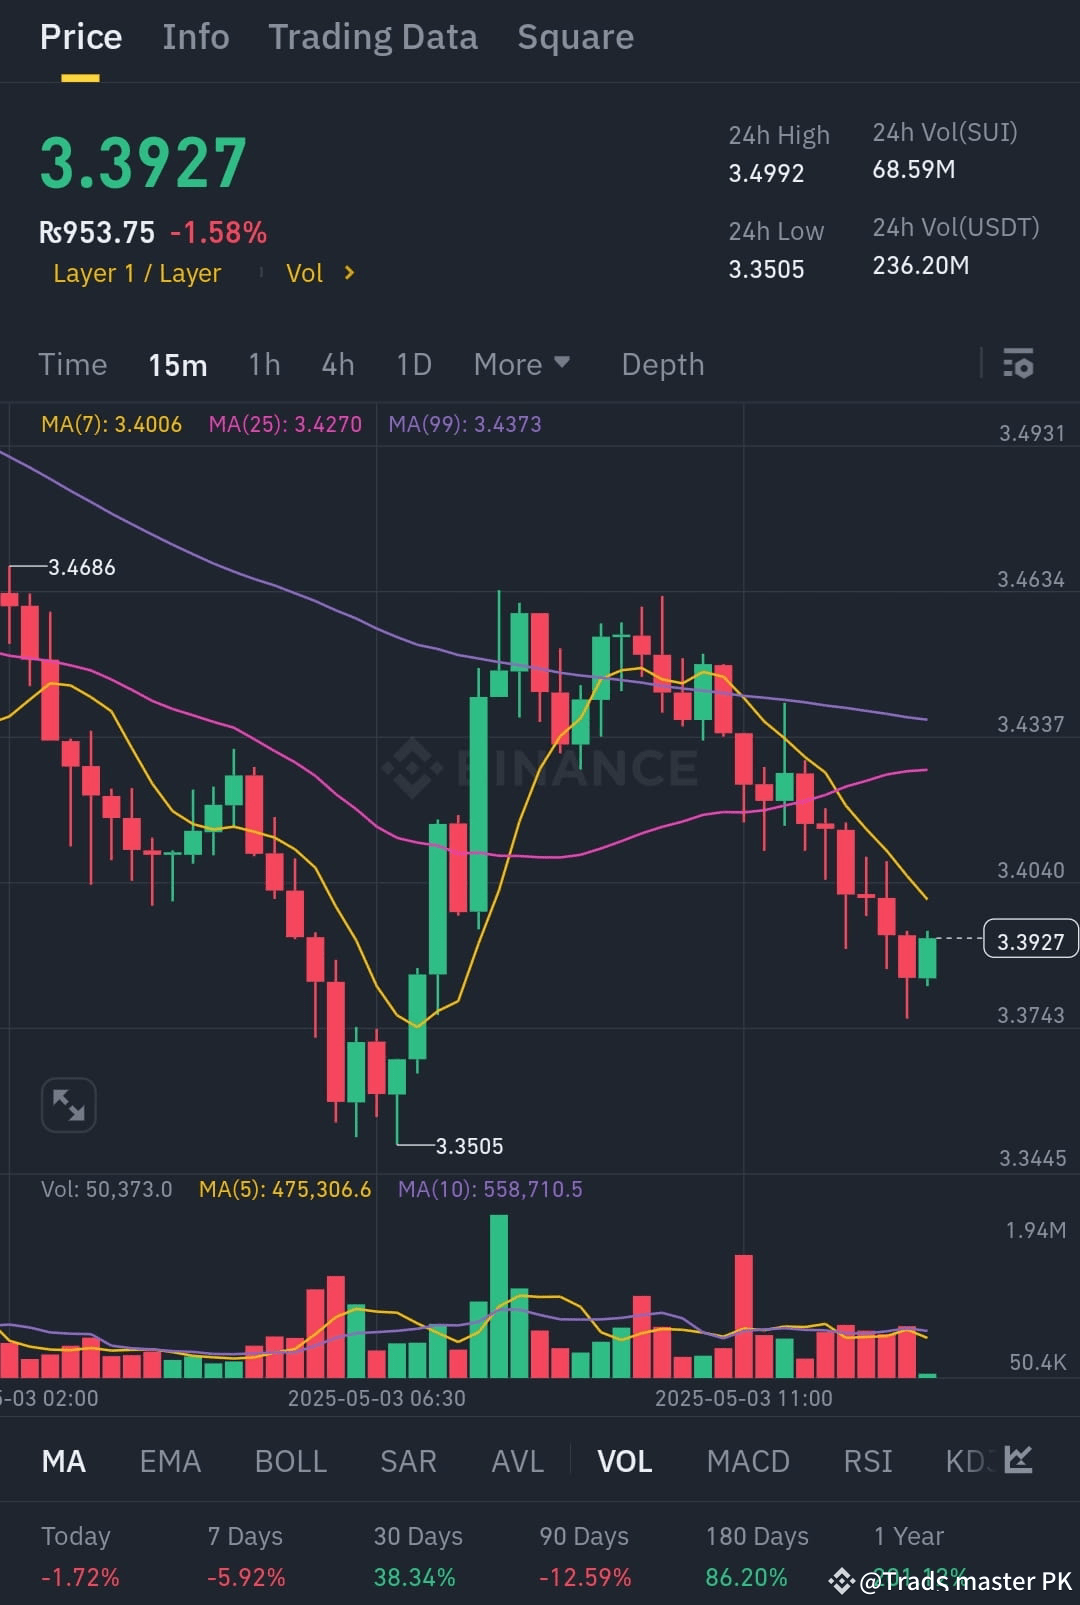Select the BOLL indicator
This screenshot has height=1605, width=1080.
(x=290, y=1461)
